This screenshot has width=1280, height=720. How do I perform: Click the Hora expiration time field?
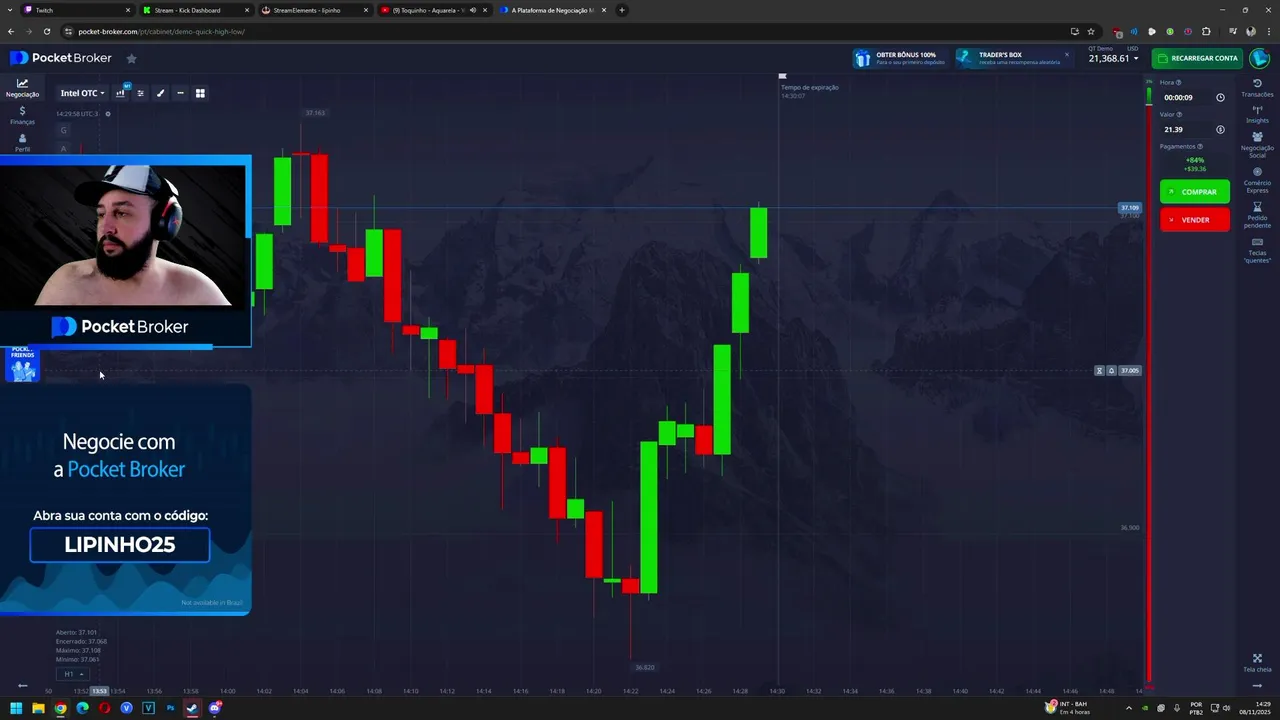coord(1186,98)
